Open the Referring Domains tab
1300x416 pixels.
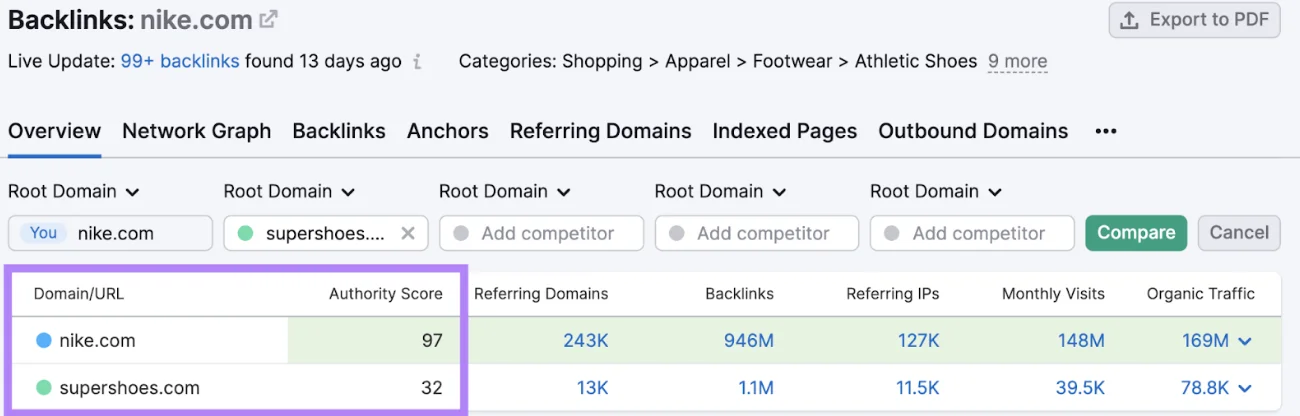(x=600, y=131)
